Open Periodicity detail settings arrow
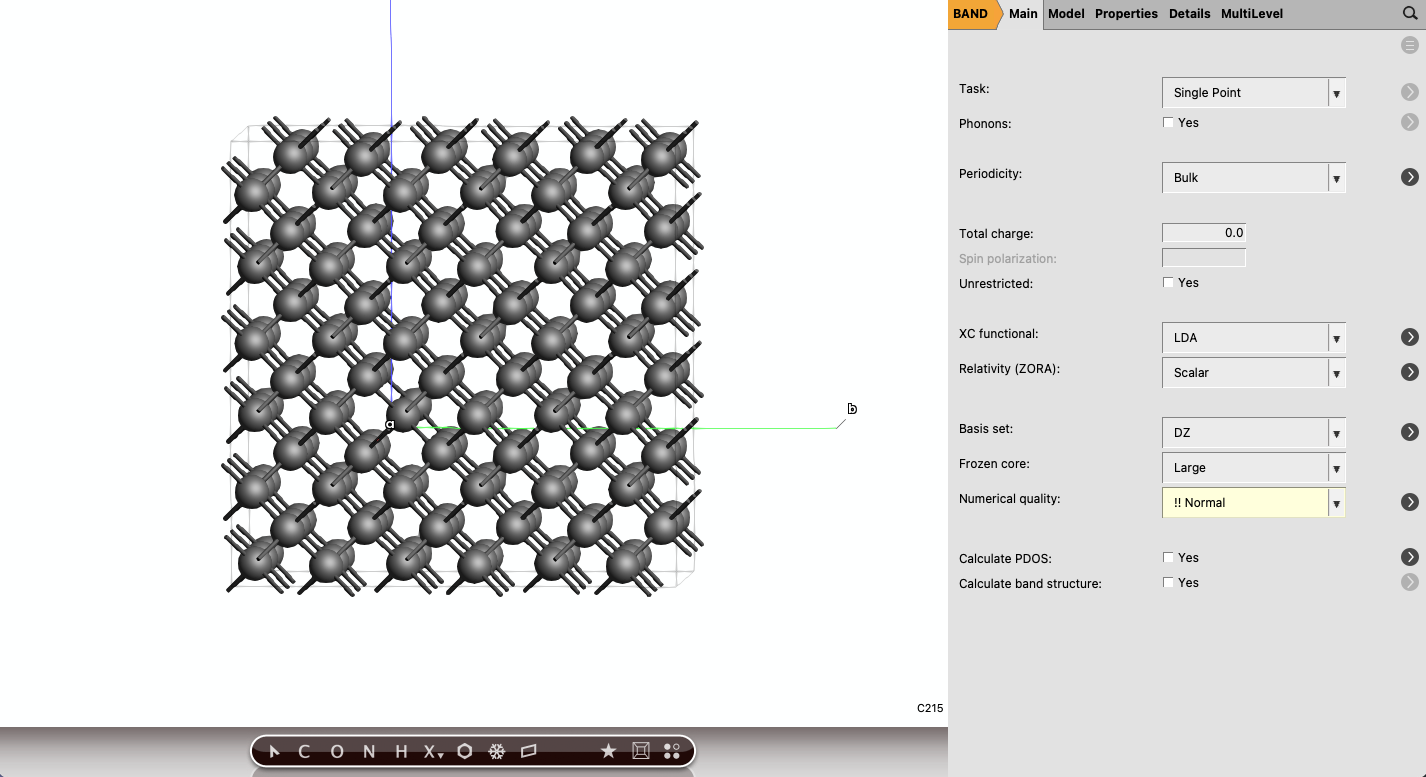The image size is (1426, 777). 1410,177
